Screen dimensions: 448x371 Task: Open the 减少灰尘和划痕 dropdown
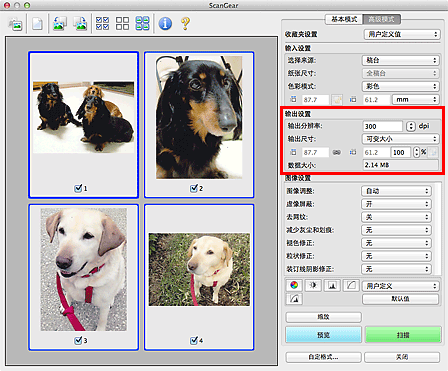click(x=396, y=230)
